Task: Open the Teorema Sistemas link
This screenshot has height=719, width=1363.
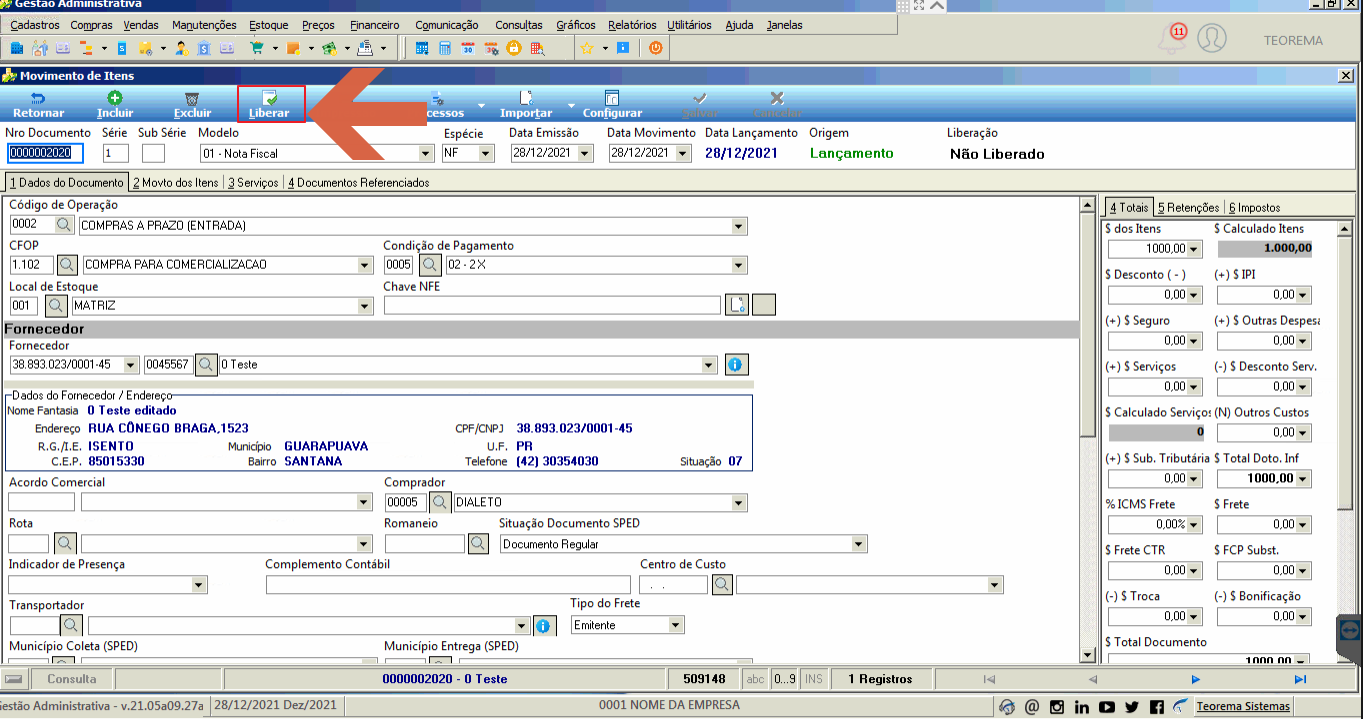Action: pos(1243,707)
